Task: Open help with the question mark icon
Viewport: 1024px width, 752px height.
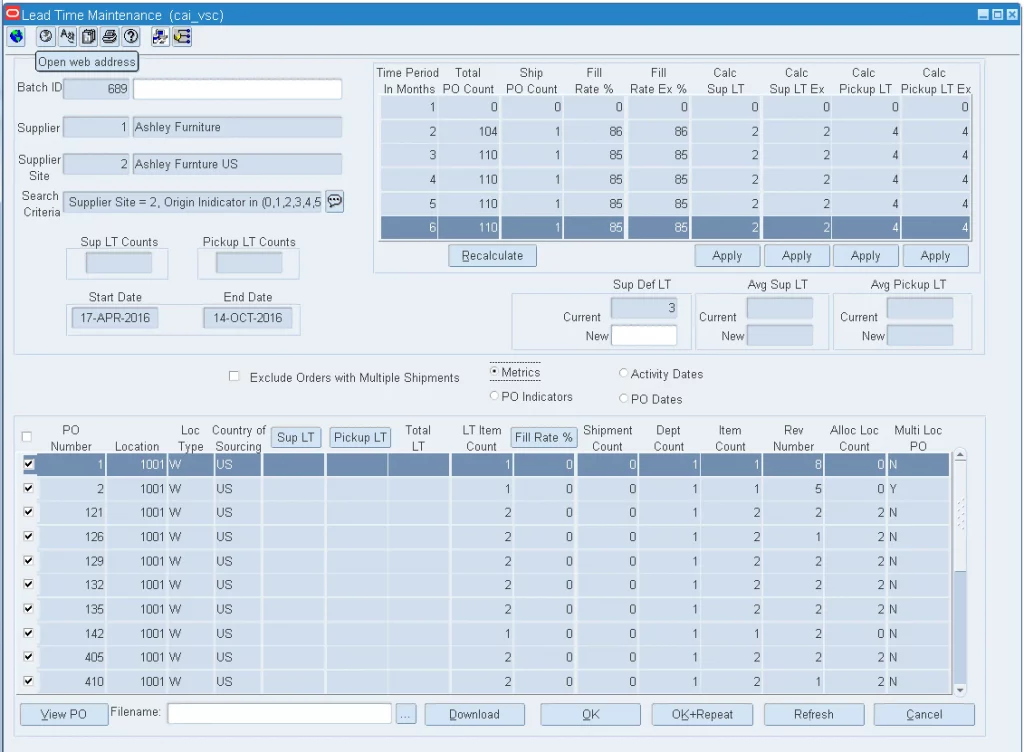Action: tap(131, 37)
